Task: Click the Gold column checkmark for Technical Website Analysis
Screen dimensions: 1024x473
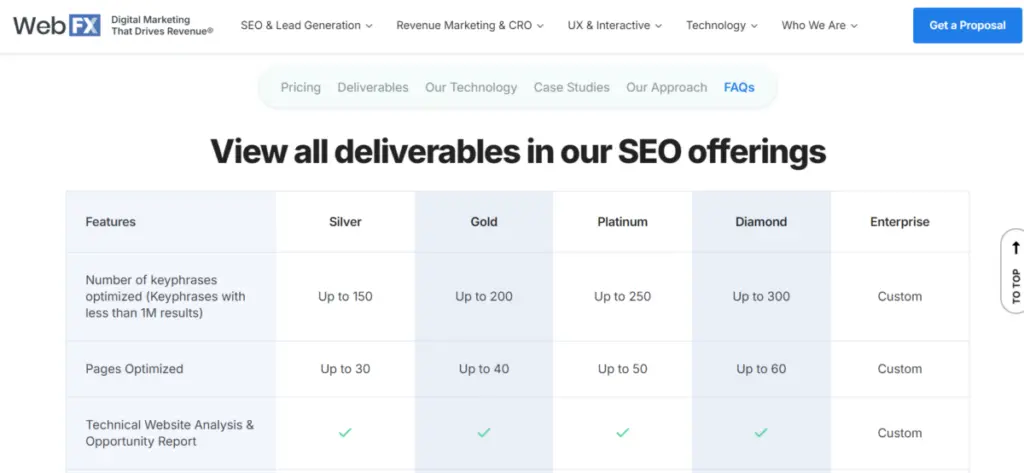Action: [x=484, y=433]
